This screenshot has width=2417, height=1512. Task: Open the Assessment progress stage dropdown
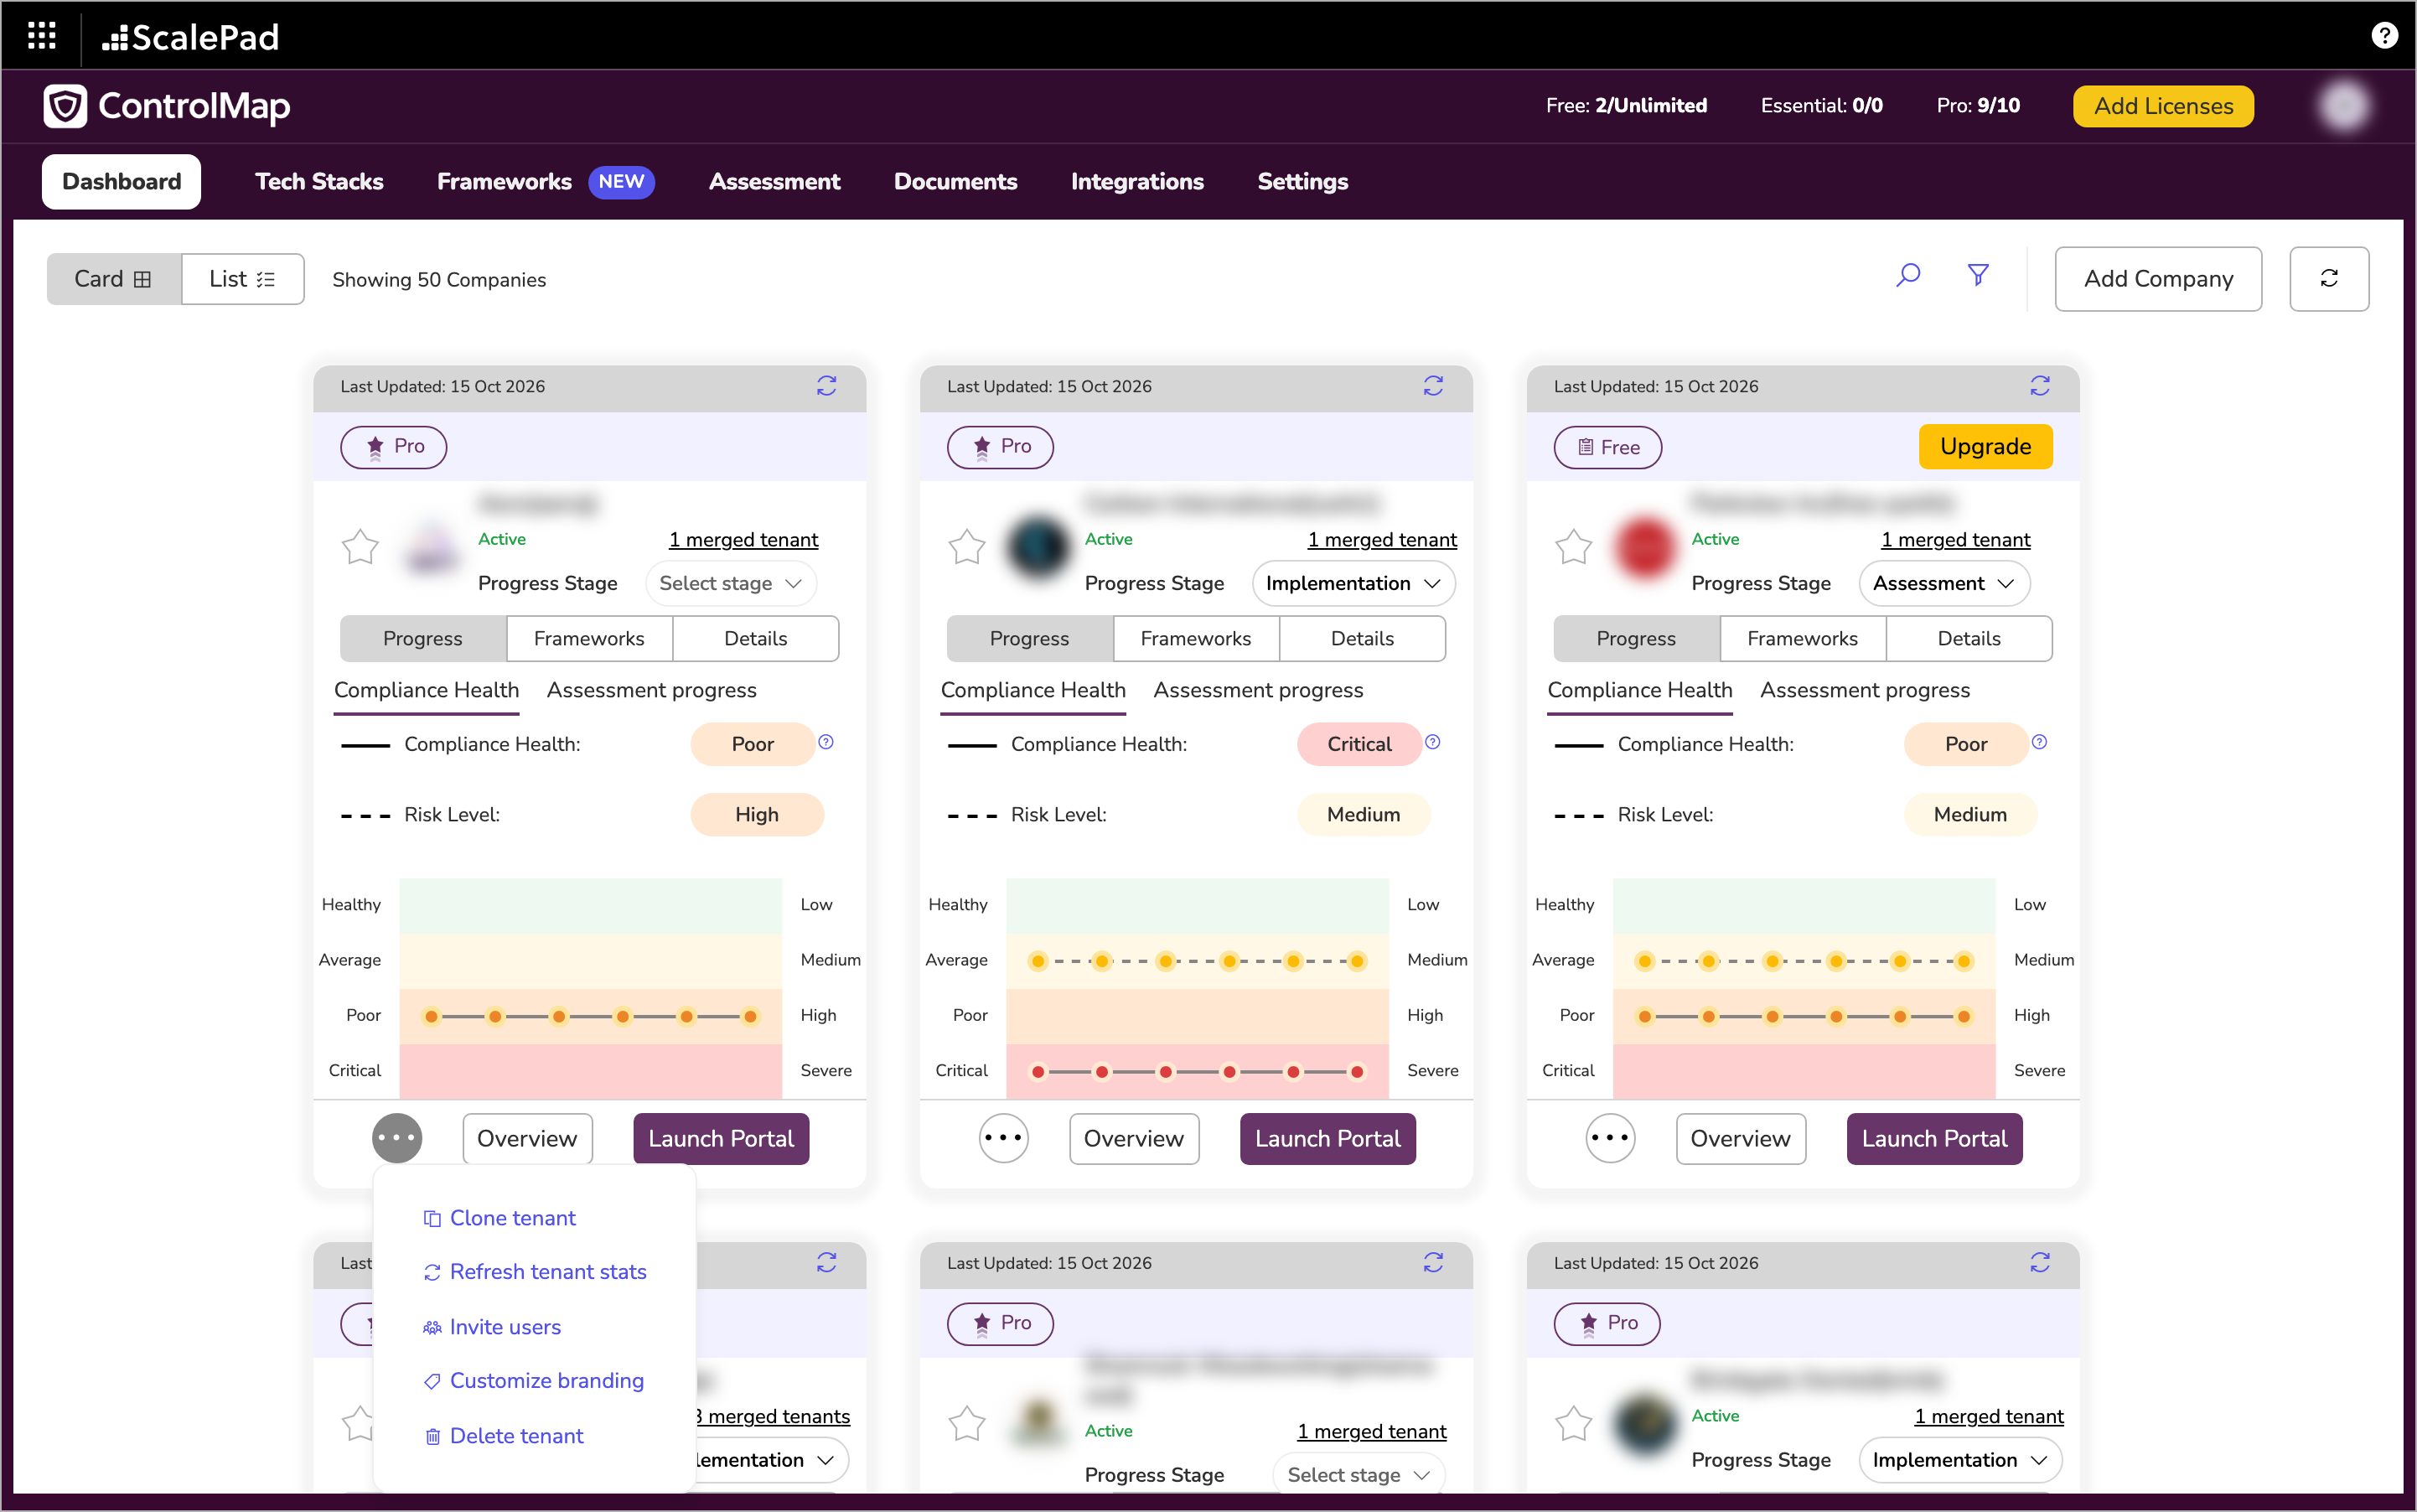(1944, 583)
